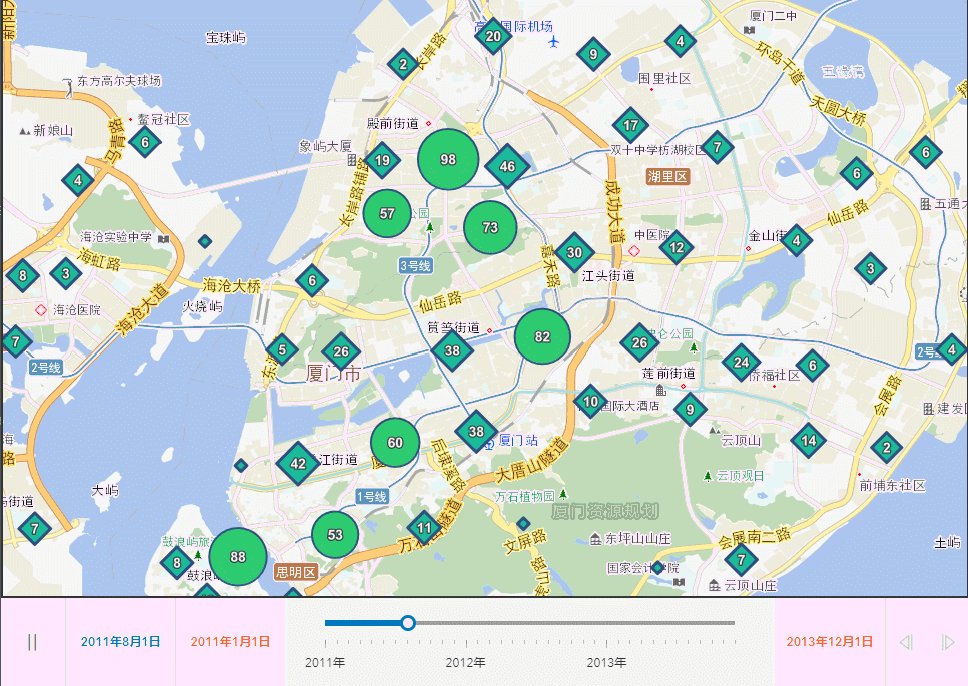Click the start date 2011年1月1日
Image resolution: width=968 pixels, height=686 pixels.
coord(230,642)
